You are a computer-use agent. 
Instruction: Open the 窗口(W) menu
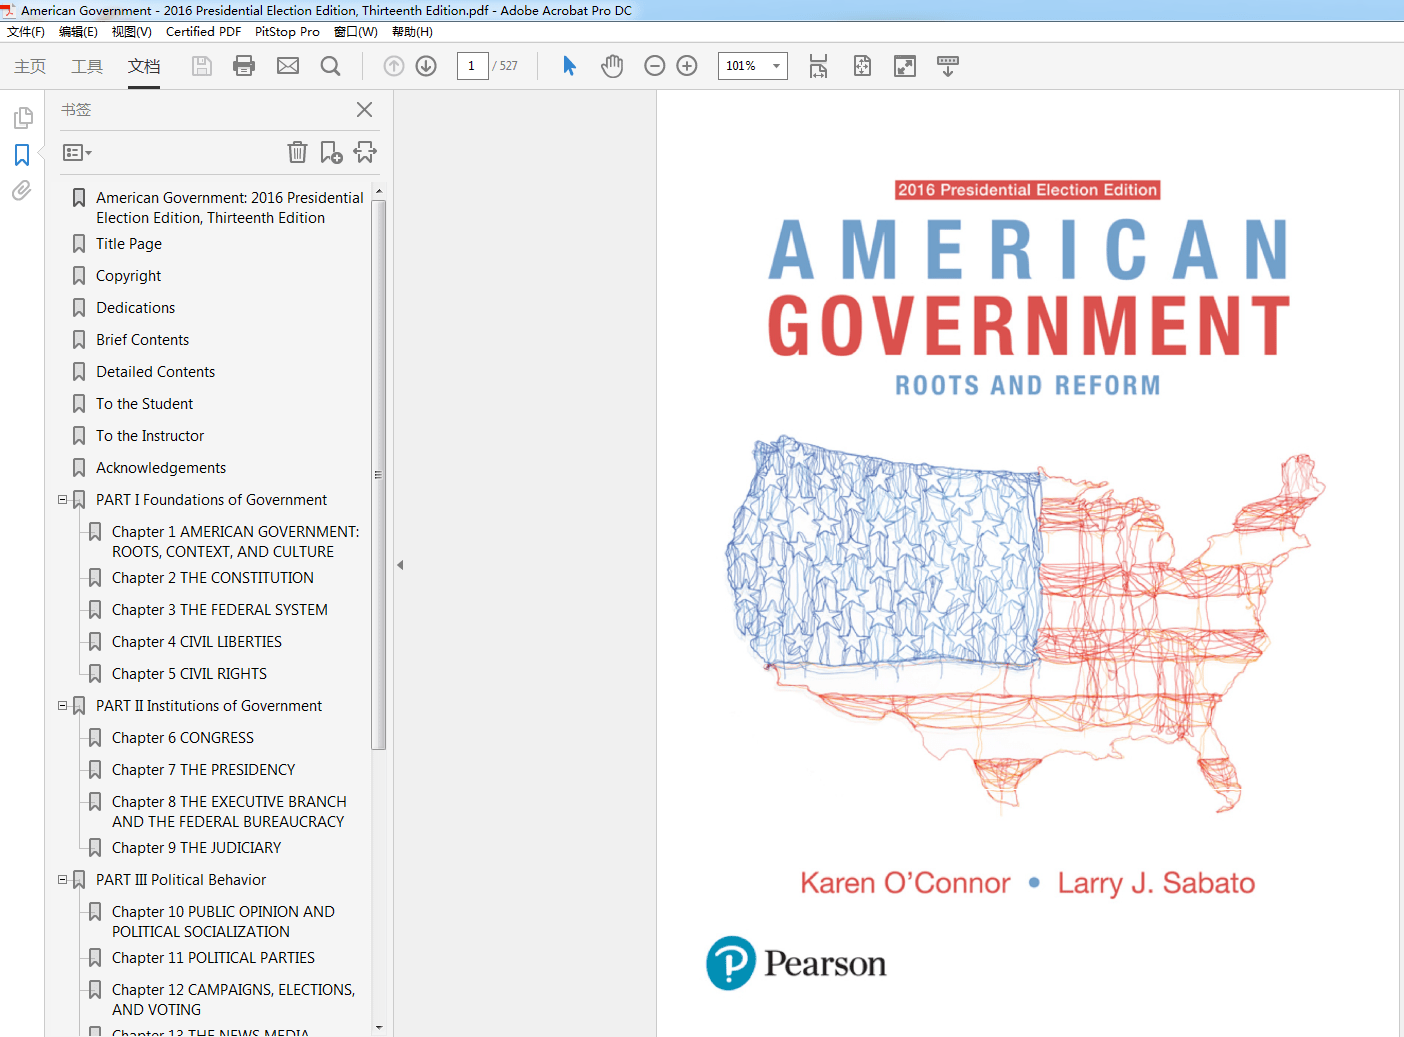point(356,32)
